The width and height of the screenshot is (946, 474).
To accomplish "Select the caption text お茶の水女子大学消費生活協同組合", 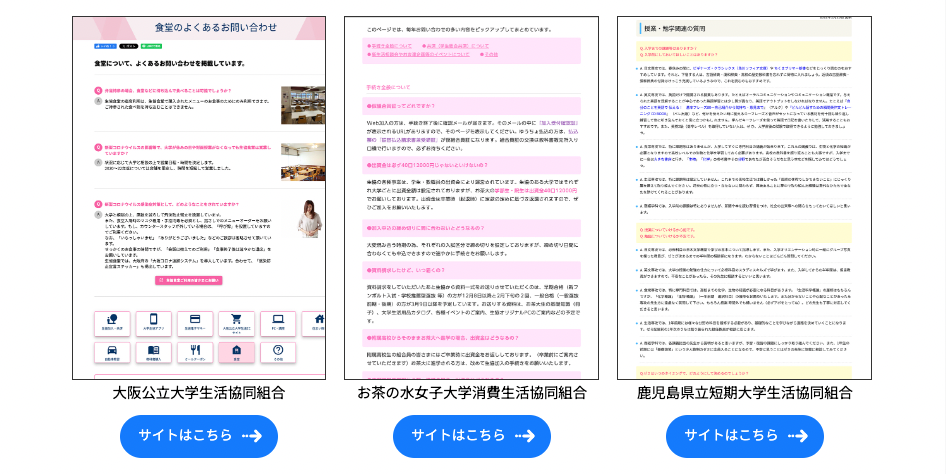I will tap(472, 393).
